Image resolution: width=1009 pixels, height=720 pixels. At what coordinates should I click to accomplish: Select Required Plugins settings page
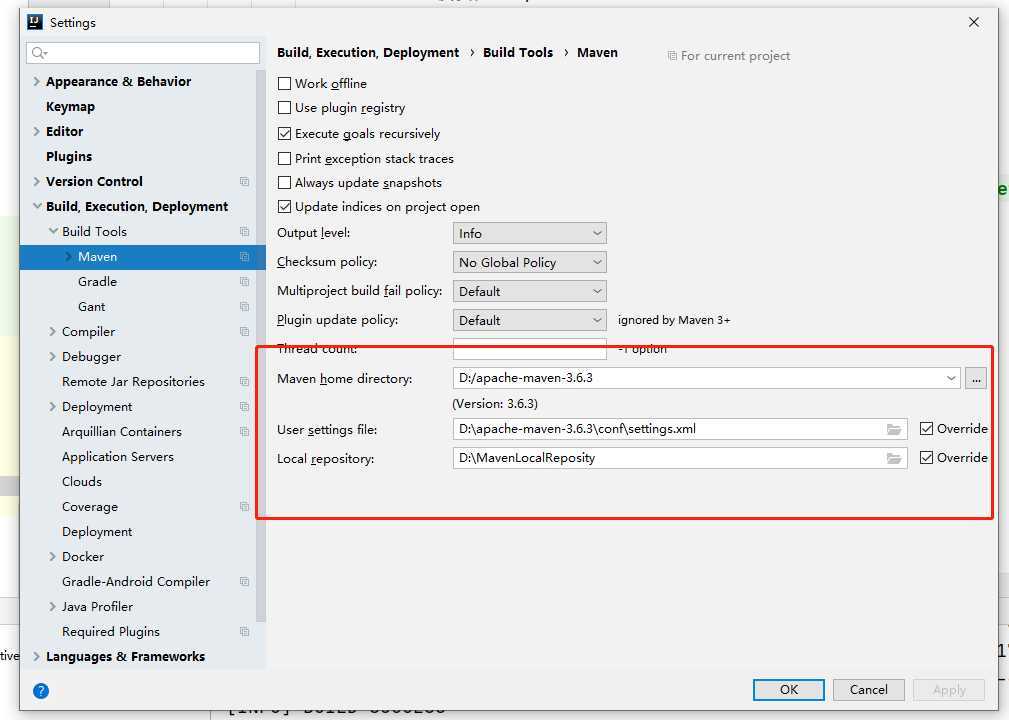coord(111,632)
